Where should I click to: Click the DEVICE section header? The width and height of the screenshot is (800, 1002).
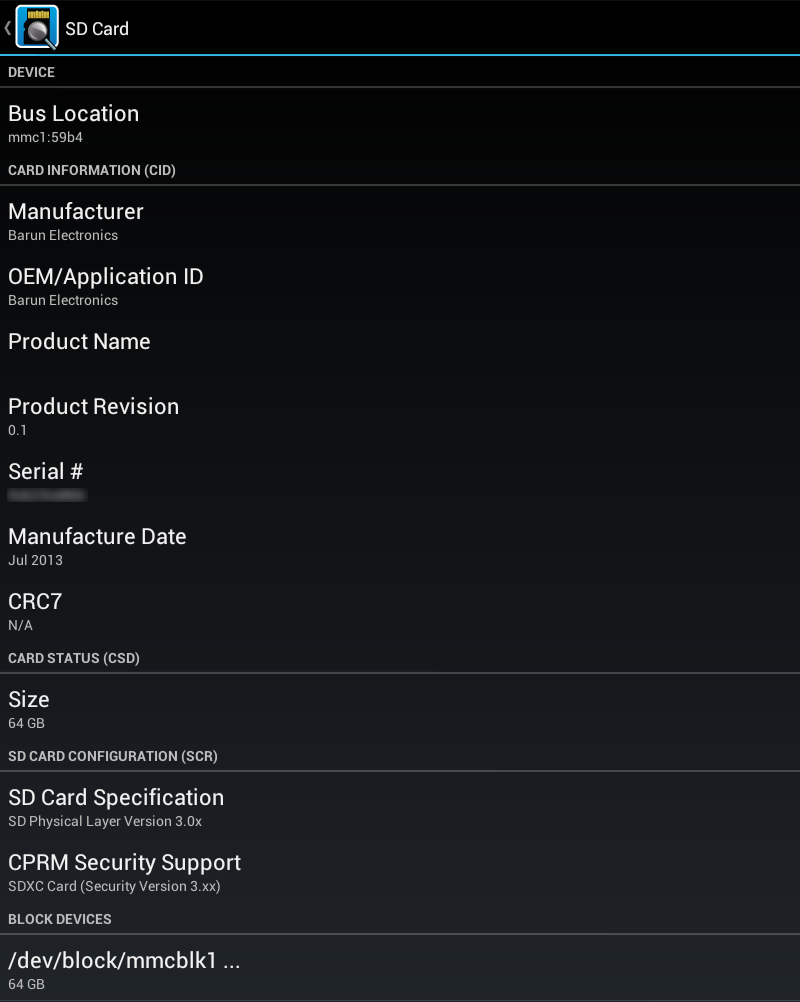(x=31, y=72)
